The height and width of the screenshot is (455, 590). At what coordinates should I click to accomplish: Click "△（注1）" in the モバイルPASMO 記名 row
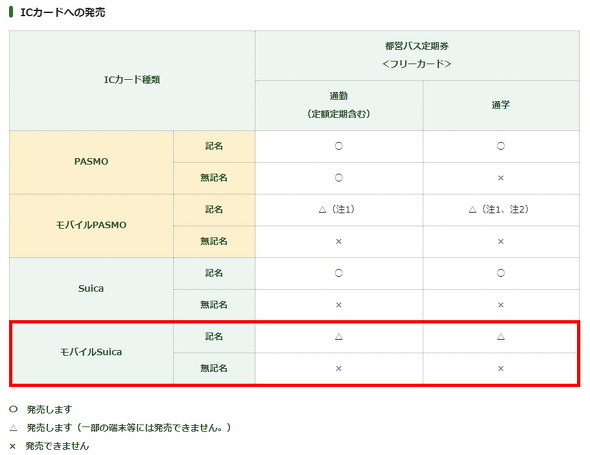[337, 210]
